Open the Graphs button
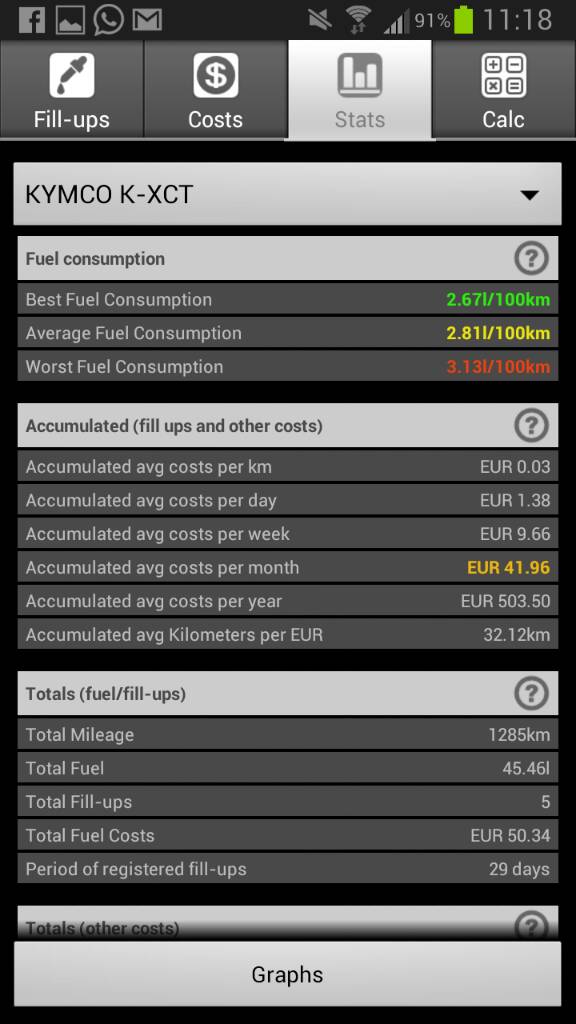 (287, 974)
